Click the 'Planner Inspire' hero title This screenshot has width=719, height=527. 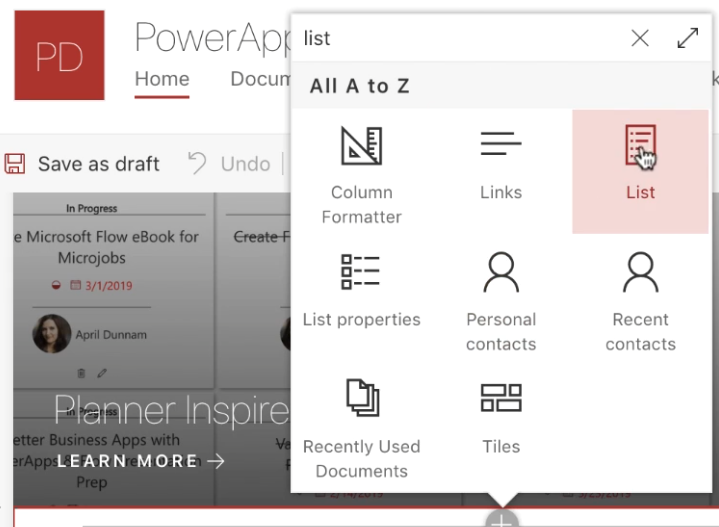pos(172,410)
